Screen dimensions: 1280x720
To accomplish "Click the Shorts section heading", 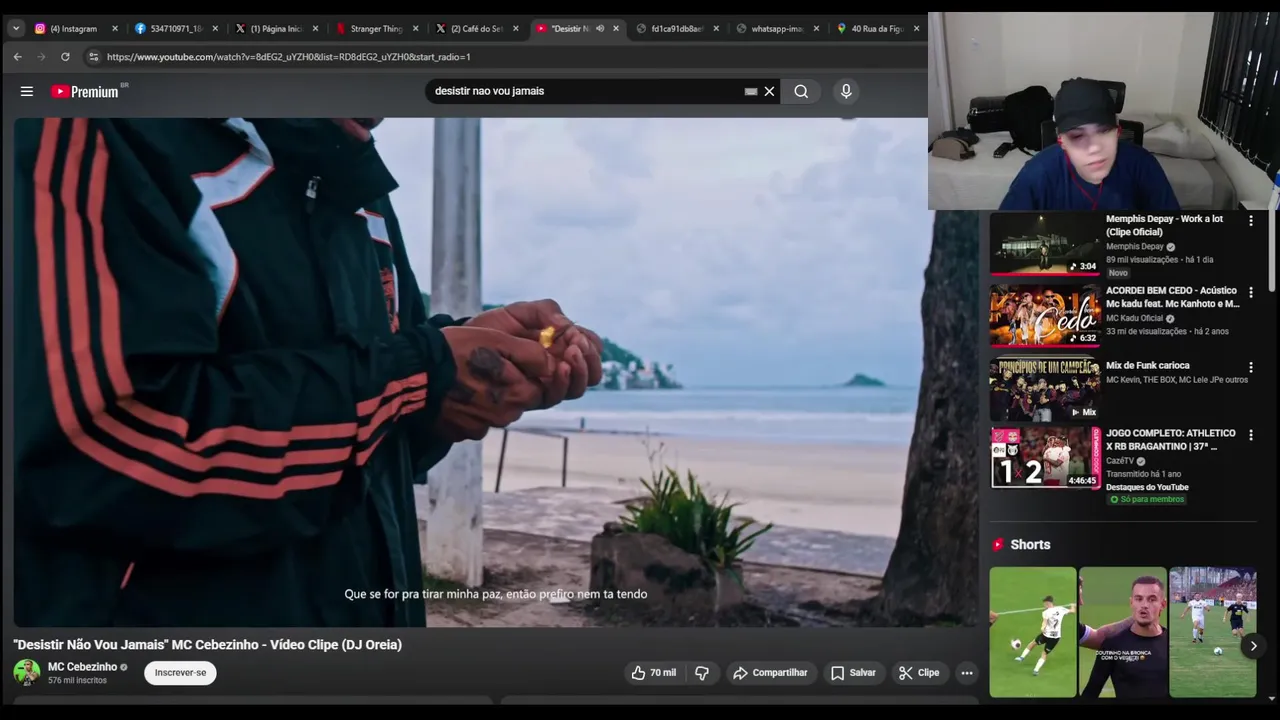I will coord(1030,545).
